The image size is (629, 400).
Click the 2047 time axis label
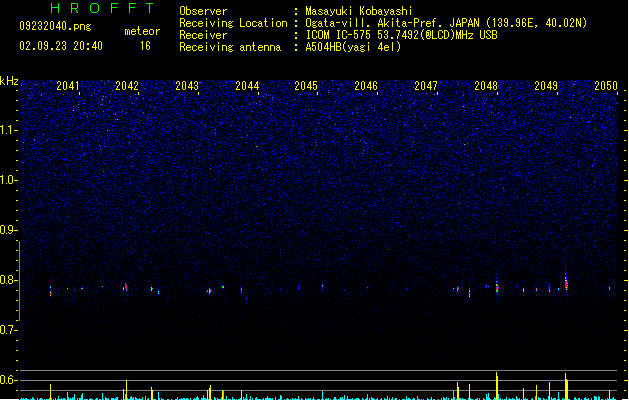click(x=426, y=86)
